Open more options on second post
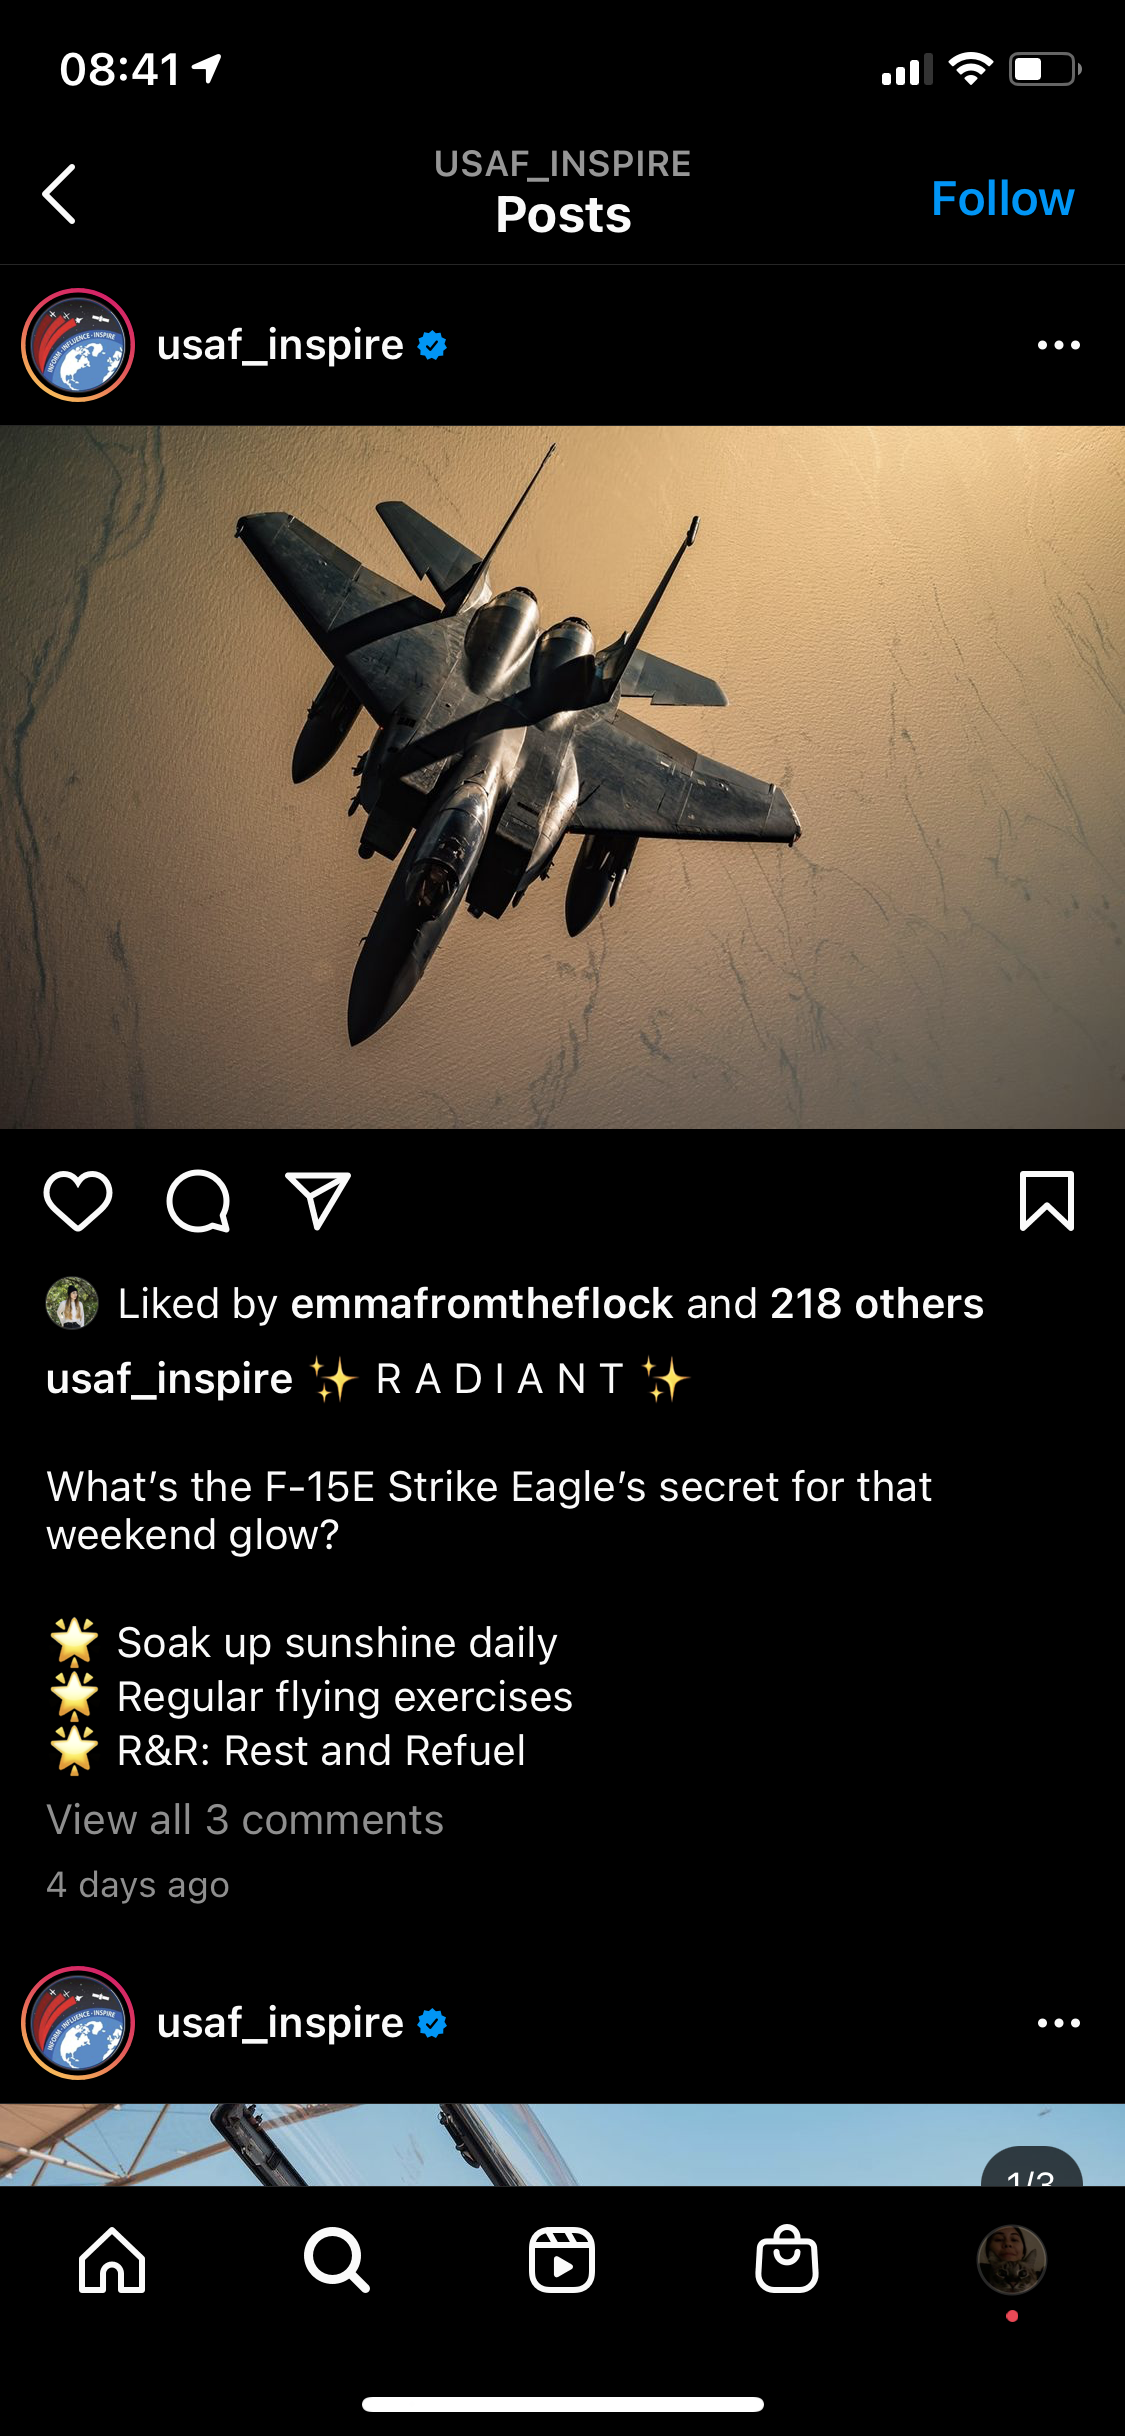The height and width of the screenshot is (2436, 1125). (1059, 2023)
